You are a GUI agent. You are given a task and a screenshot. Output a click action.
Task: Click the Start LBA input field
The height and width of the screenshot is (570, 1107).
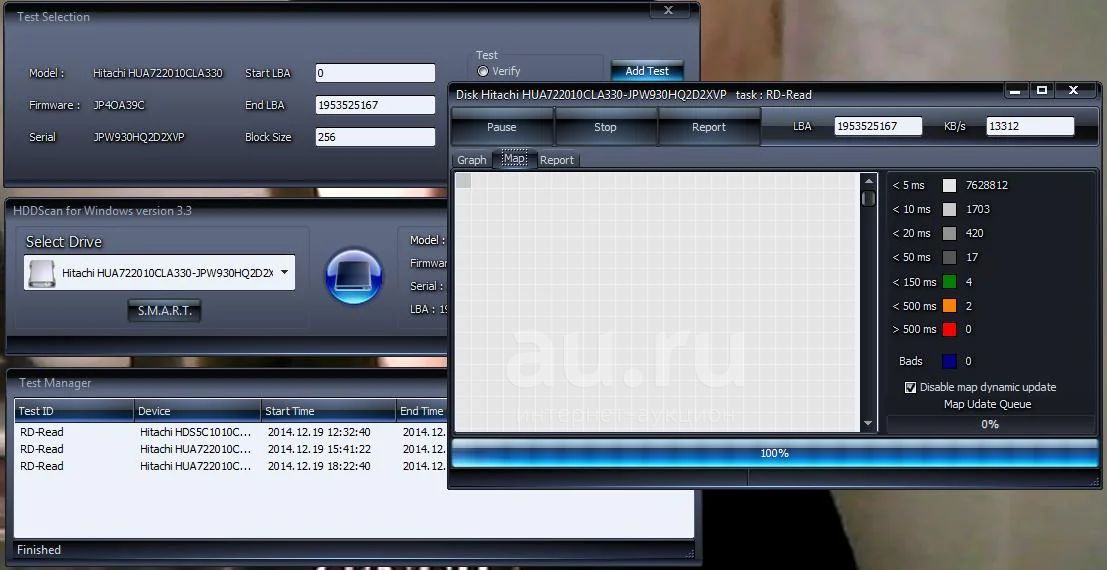point(376,73)
